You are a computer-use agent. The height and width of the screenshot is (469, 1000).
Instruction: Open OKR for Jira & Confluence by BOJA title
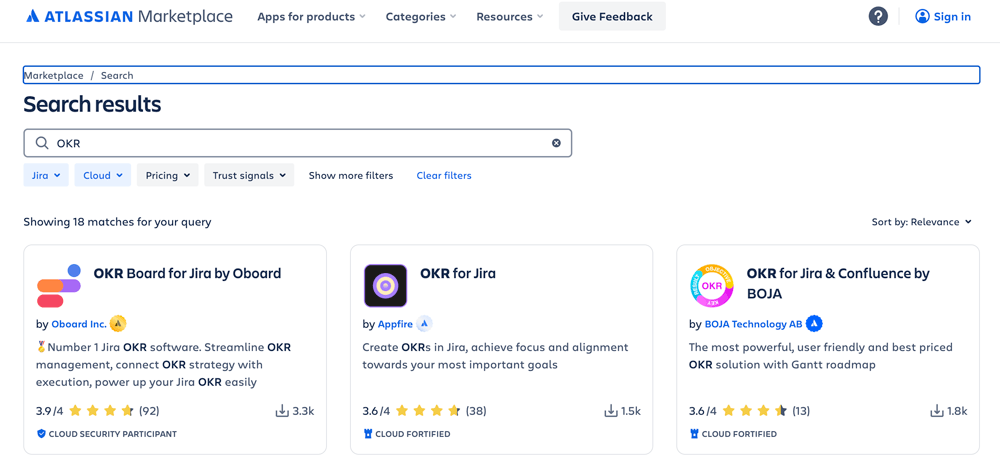pyautogui.click(x=838, y=284)
